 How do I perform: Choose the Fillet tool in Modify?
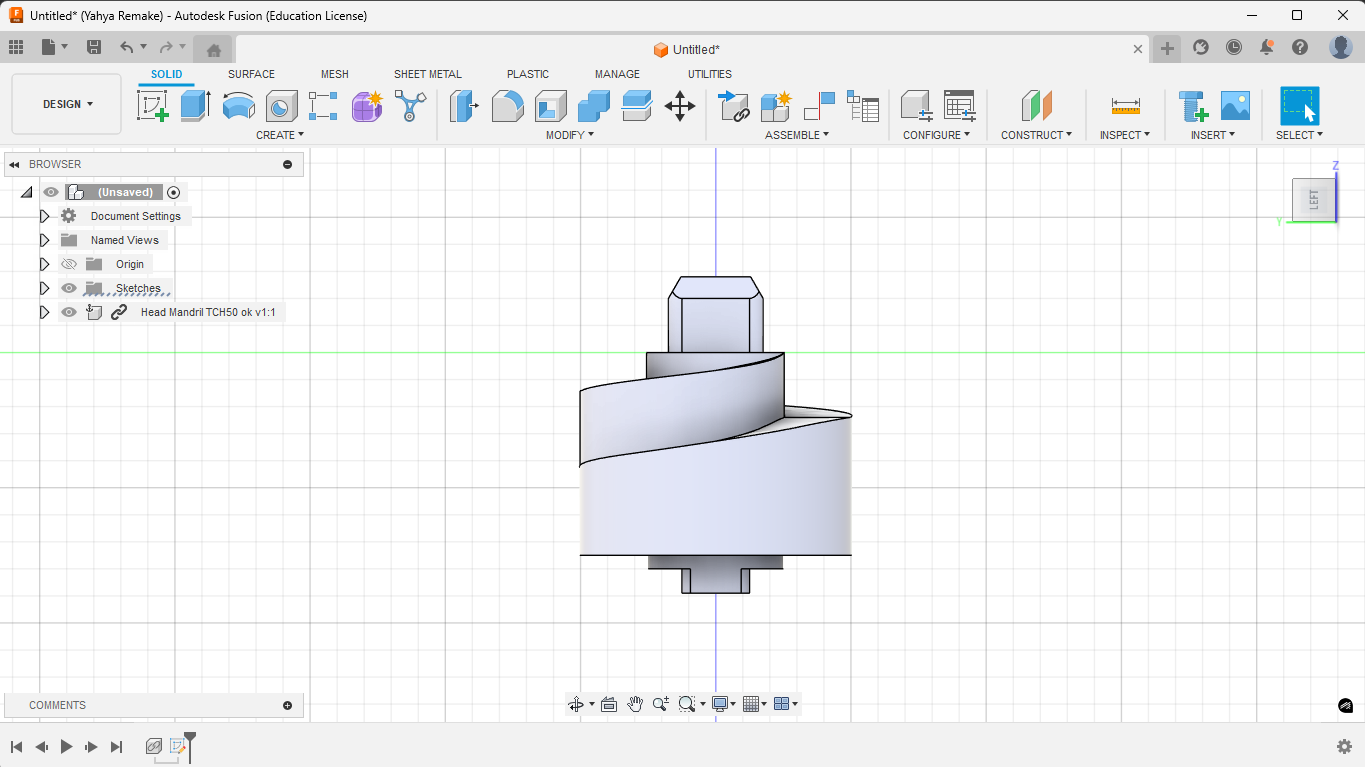(508, 105)
